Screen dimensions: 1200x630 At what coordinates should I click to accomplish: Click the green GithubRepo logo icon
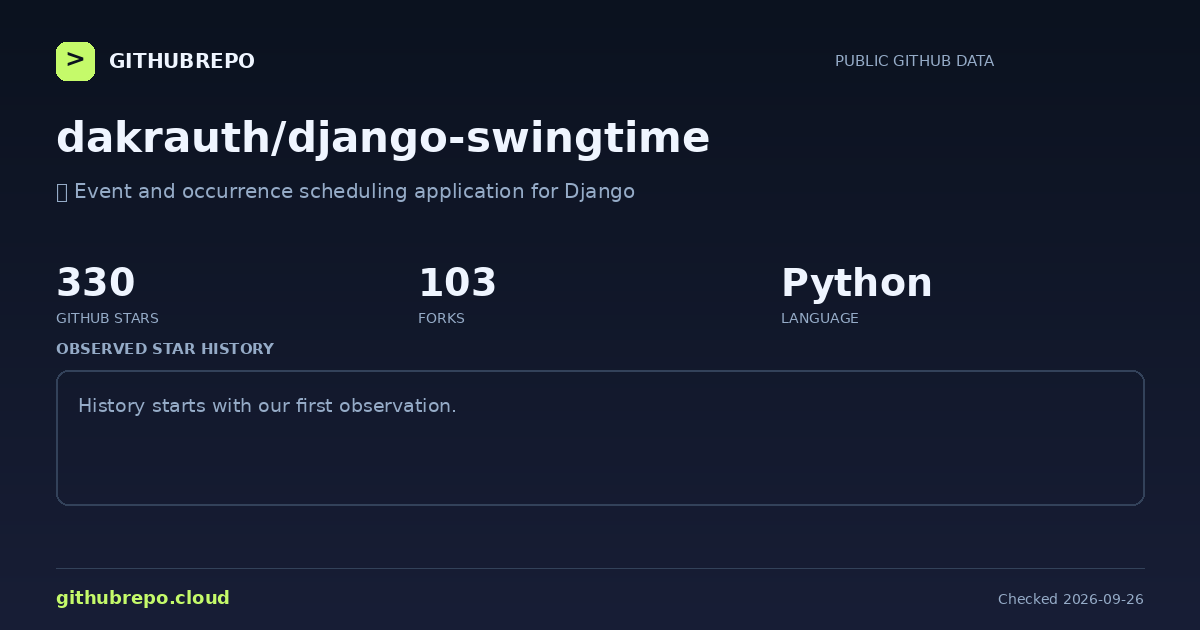pos(75,61)
